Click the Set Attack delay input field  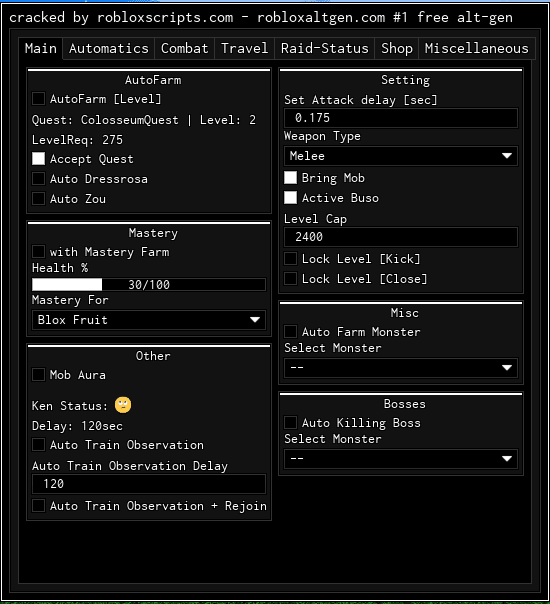pos(401,118)
